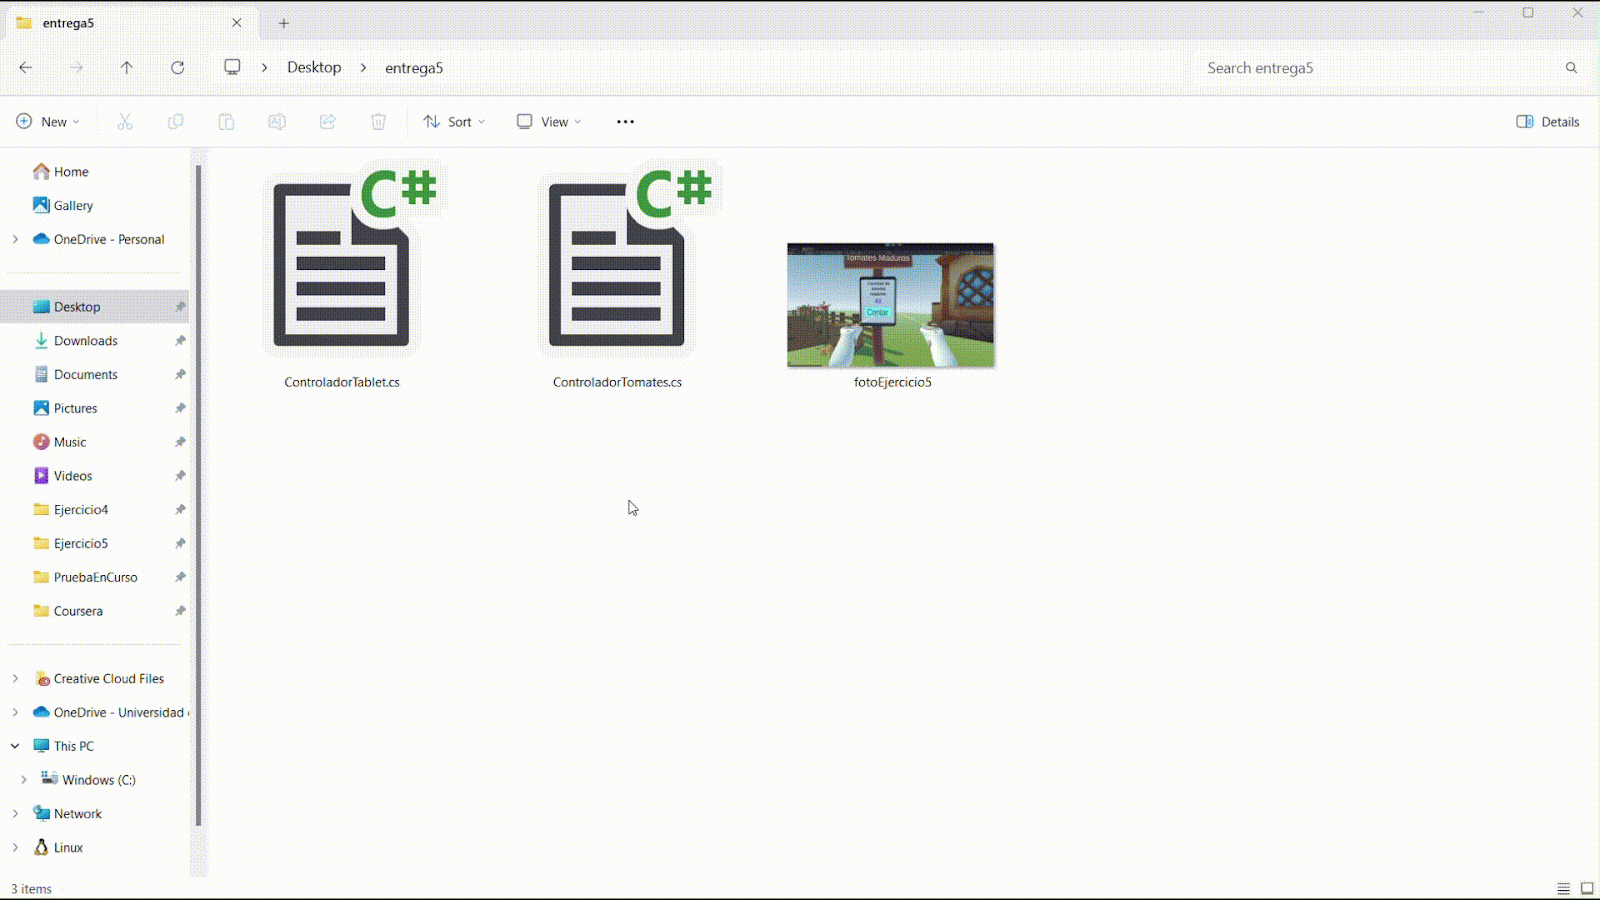1600x900 pixels.
Task: Expand chevron before Desktop breadcrumb
Action: pyautogui.click(x=264, y=67)
